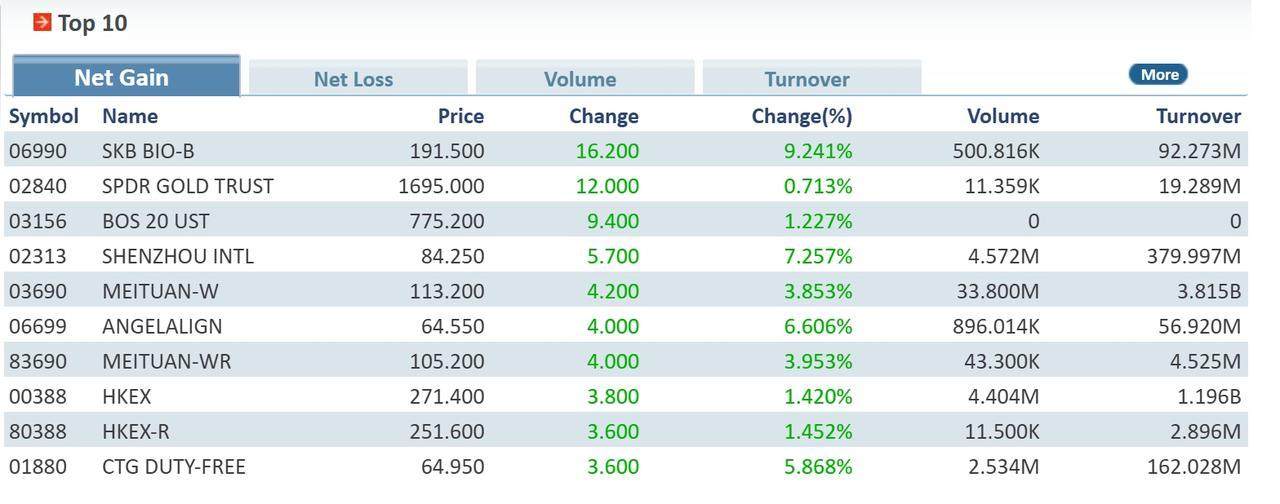Select MEITUAN-WR in the list
Image resolution: width=1280 pixels, height=504 pixels.
tap(166, 361)
